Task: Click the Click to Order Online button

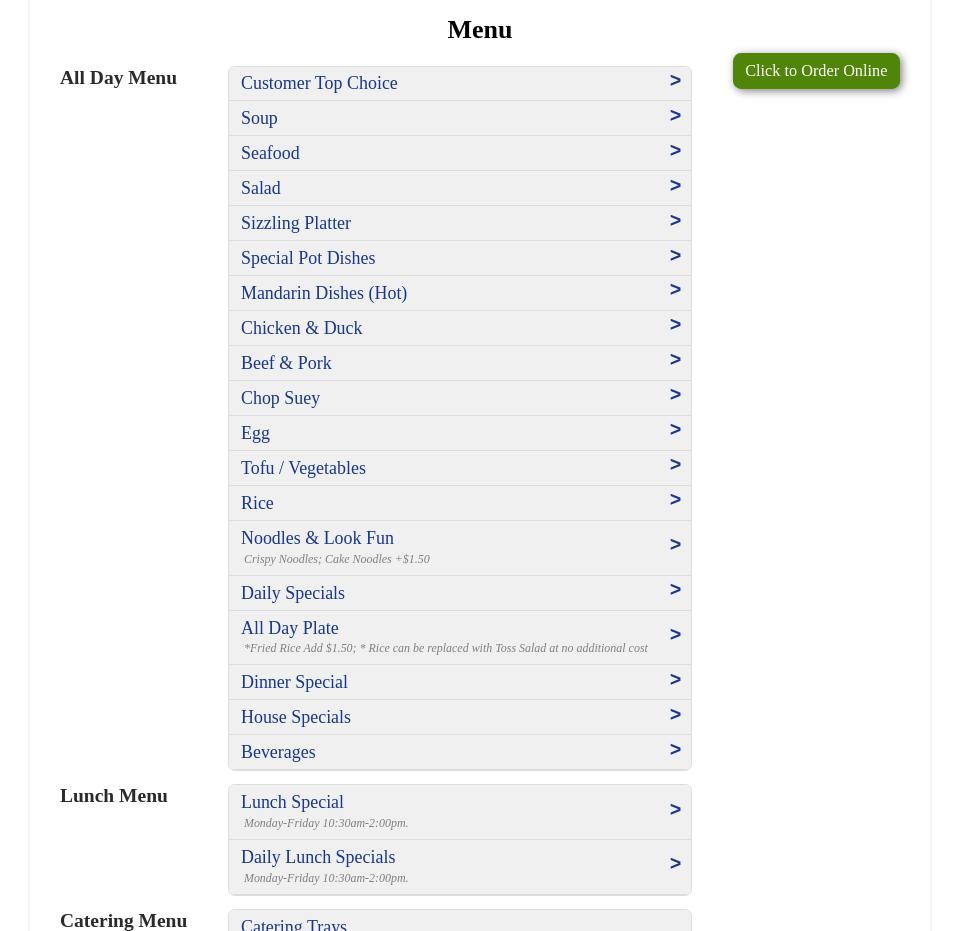Action: click(815, 71)
